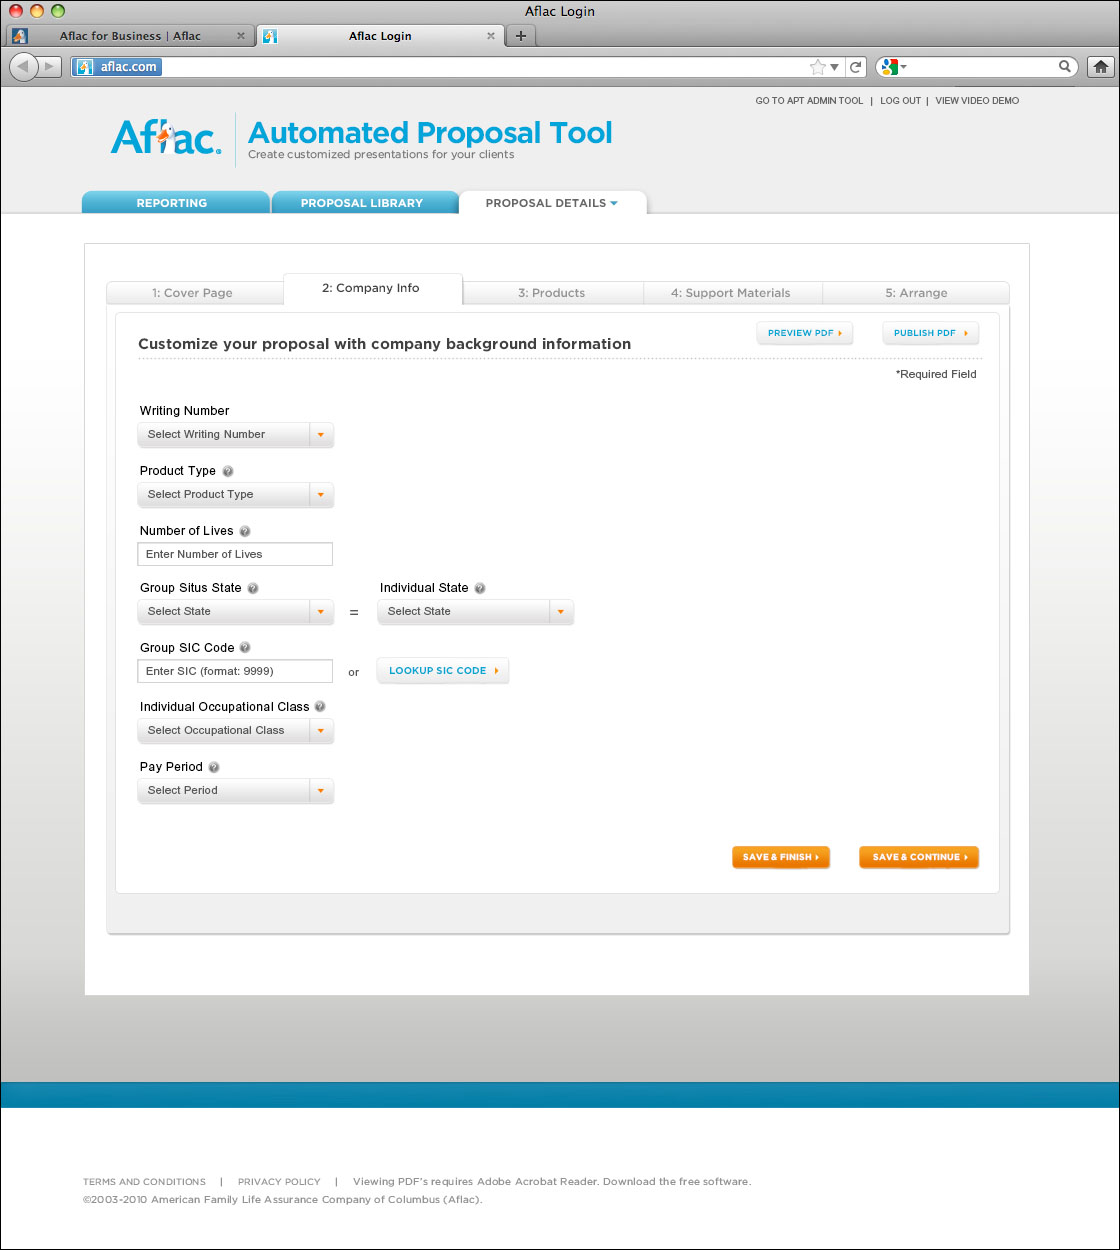
Task: Show help for Individual State
Action: 480,588
